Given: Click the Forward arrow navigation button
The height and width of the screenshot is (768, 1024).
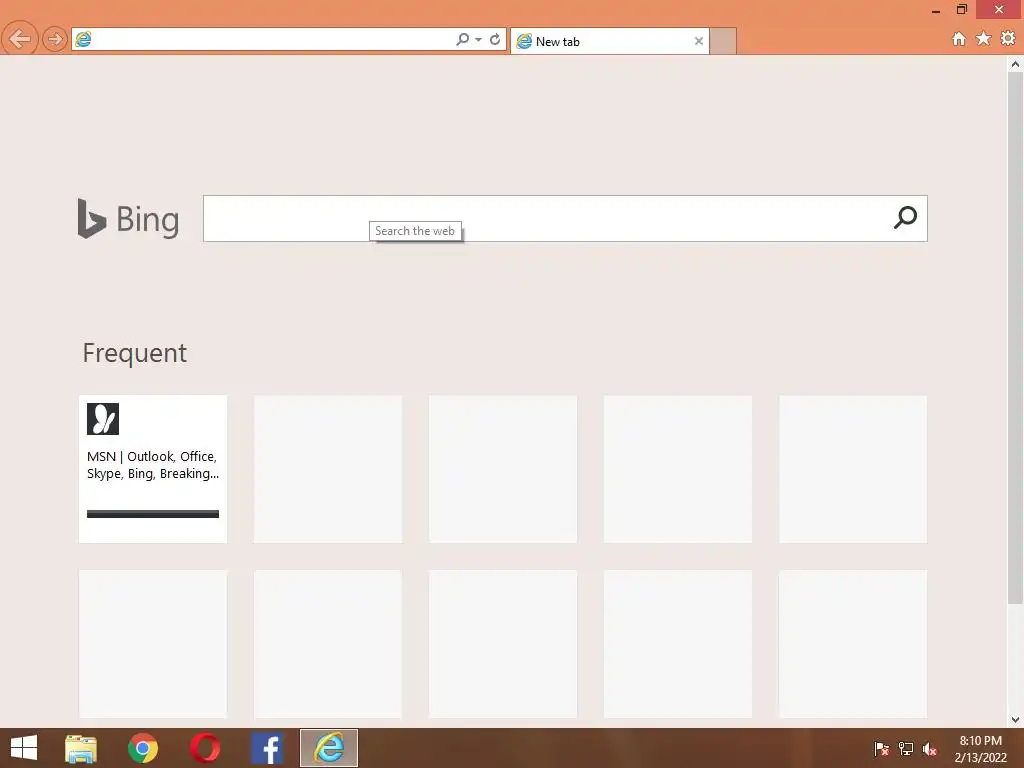Looking at the screenshot, I should [x=55, y=39].
